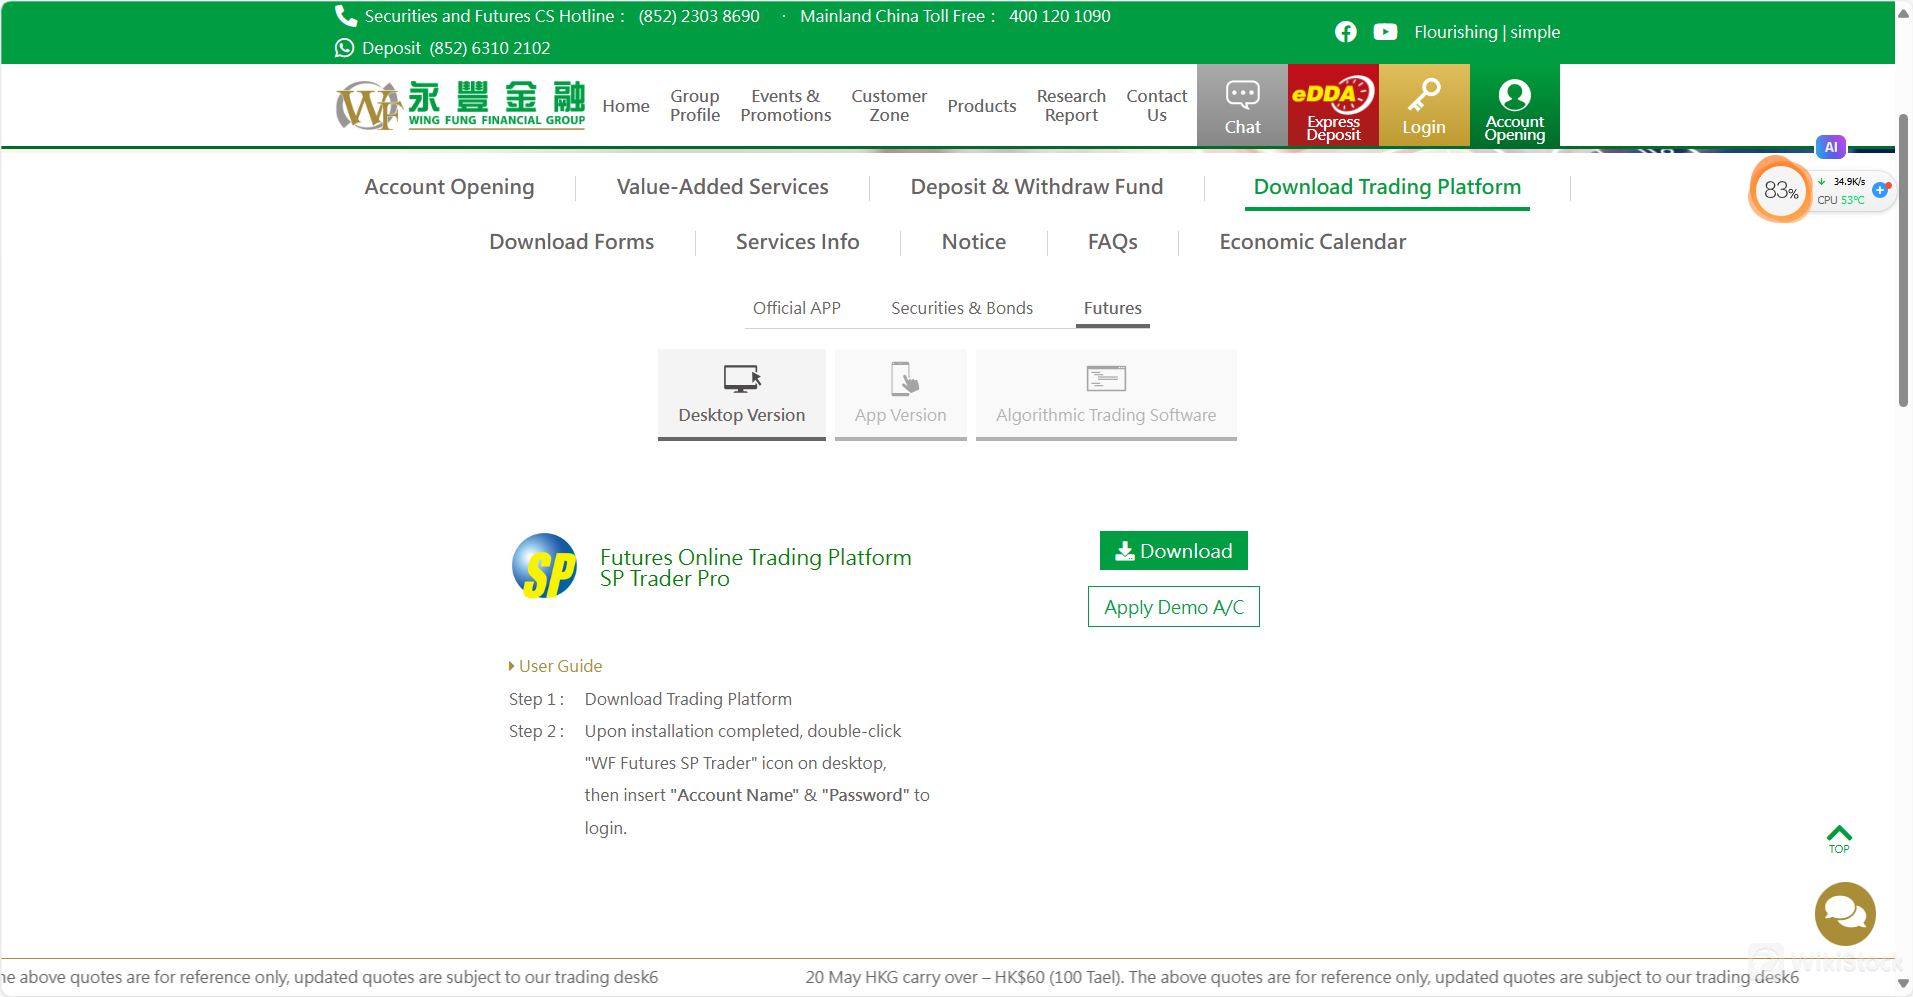Open the Group Profile menu
The image size is (1913, 997).
coord(695,105)
